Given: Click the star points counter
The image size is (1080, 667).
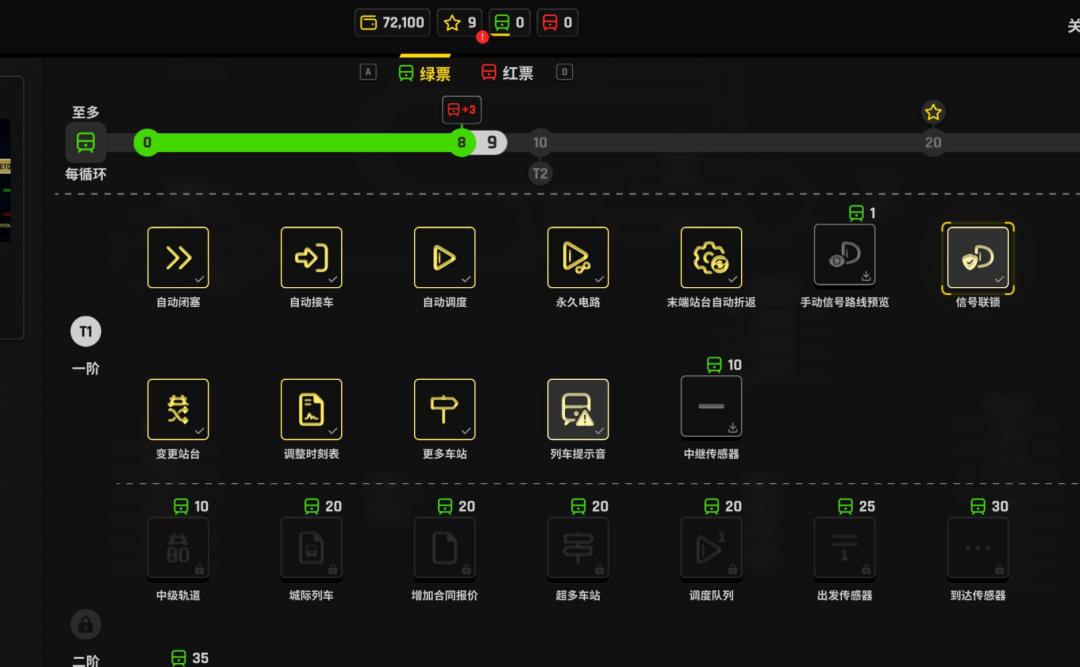Looking at the screenshot, I should point(461,22).
